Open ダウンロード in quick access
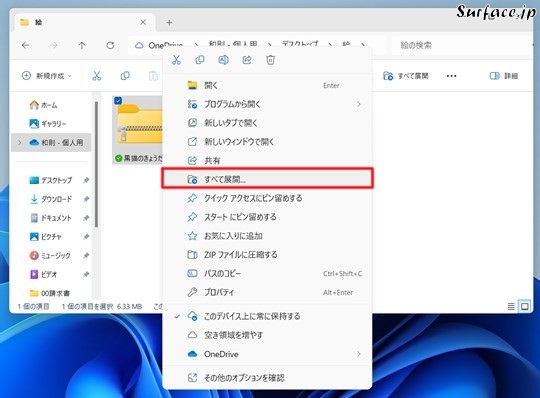Screen dimensions: 540x398 (x=51, y=199)
